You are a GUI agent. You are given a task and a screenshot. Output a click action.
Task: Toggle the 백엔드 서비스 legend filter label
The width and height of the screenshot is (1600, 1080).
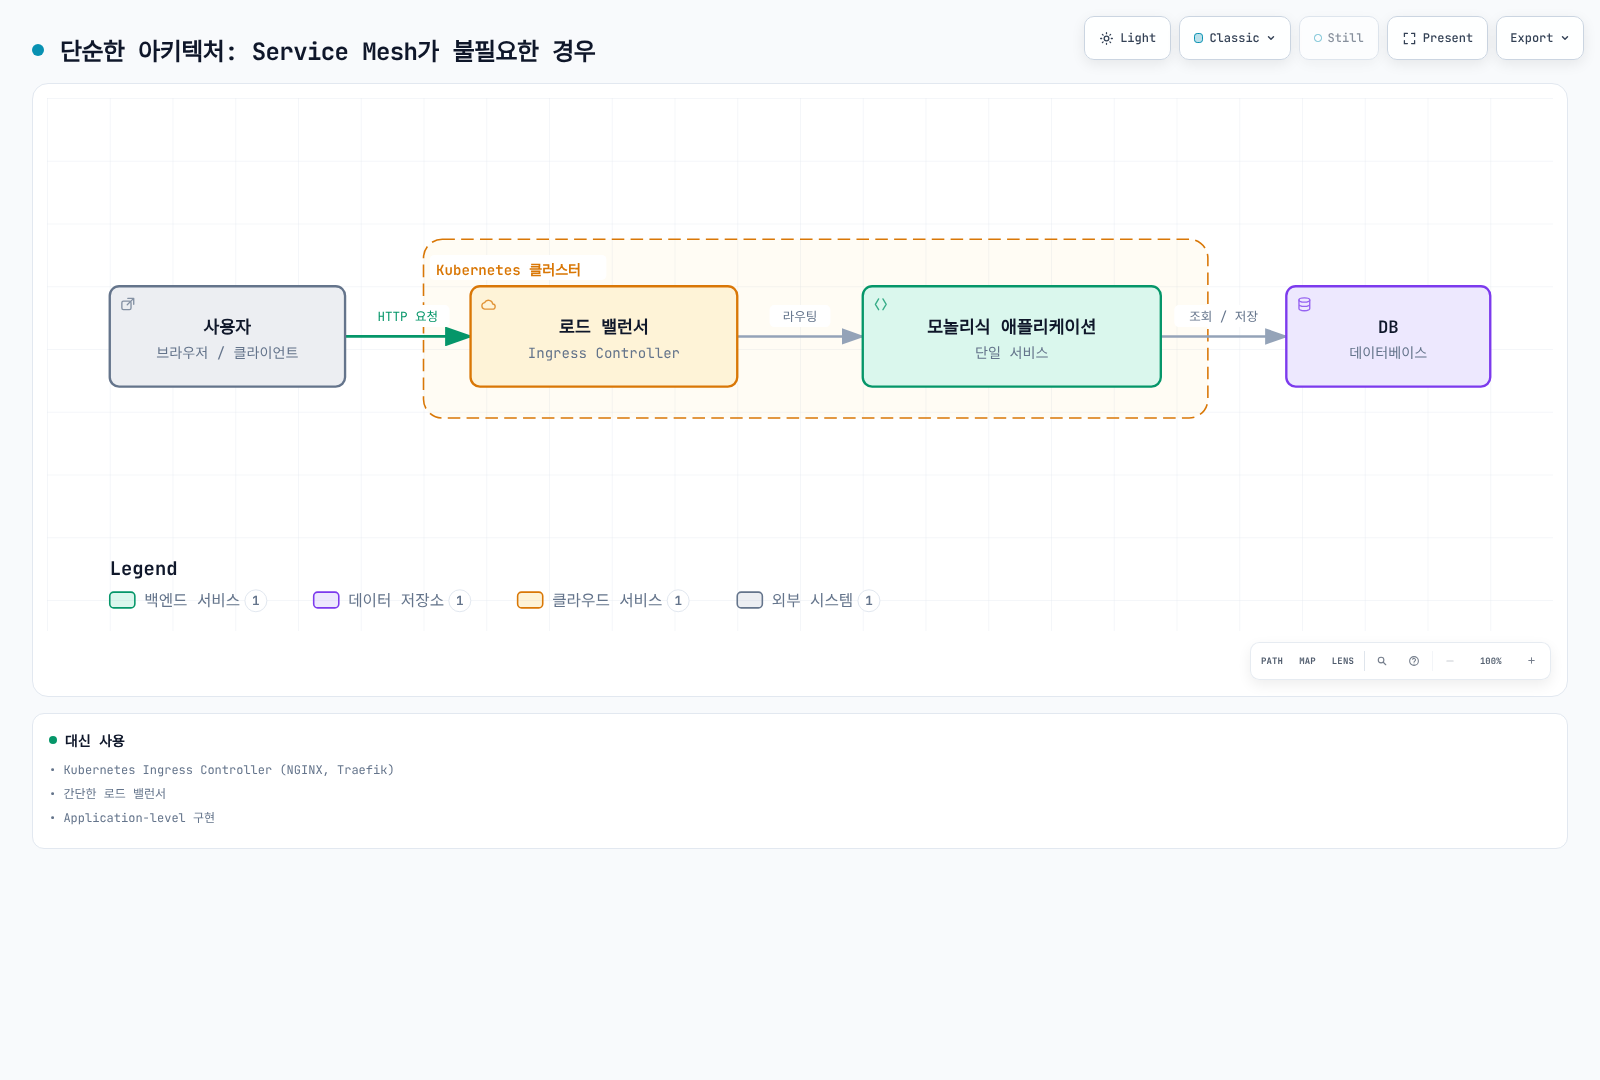click(192, 600)
